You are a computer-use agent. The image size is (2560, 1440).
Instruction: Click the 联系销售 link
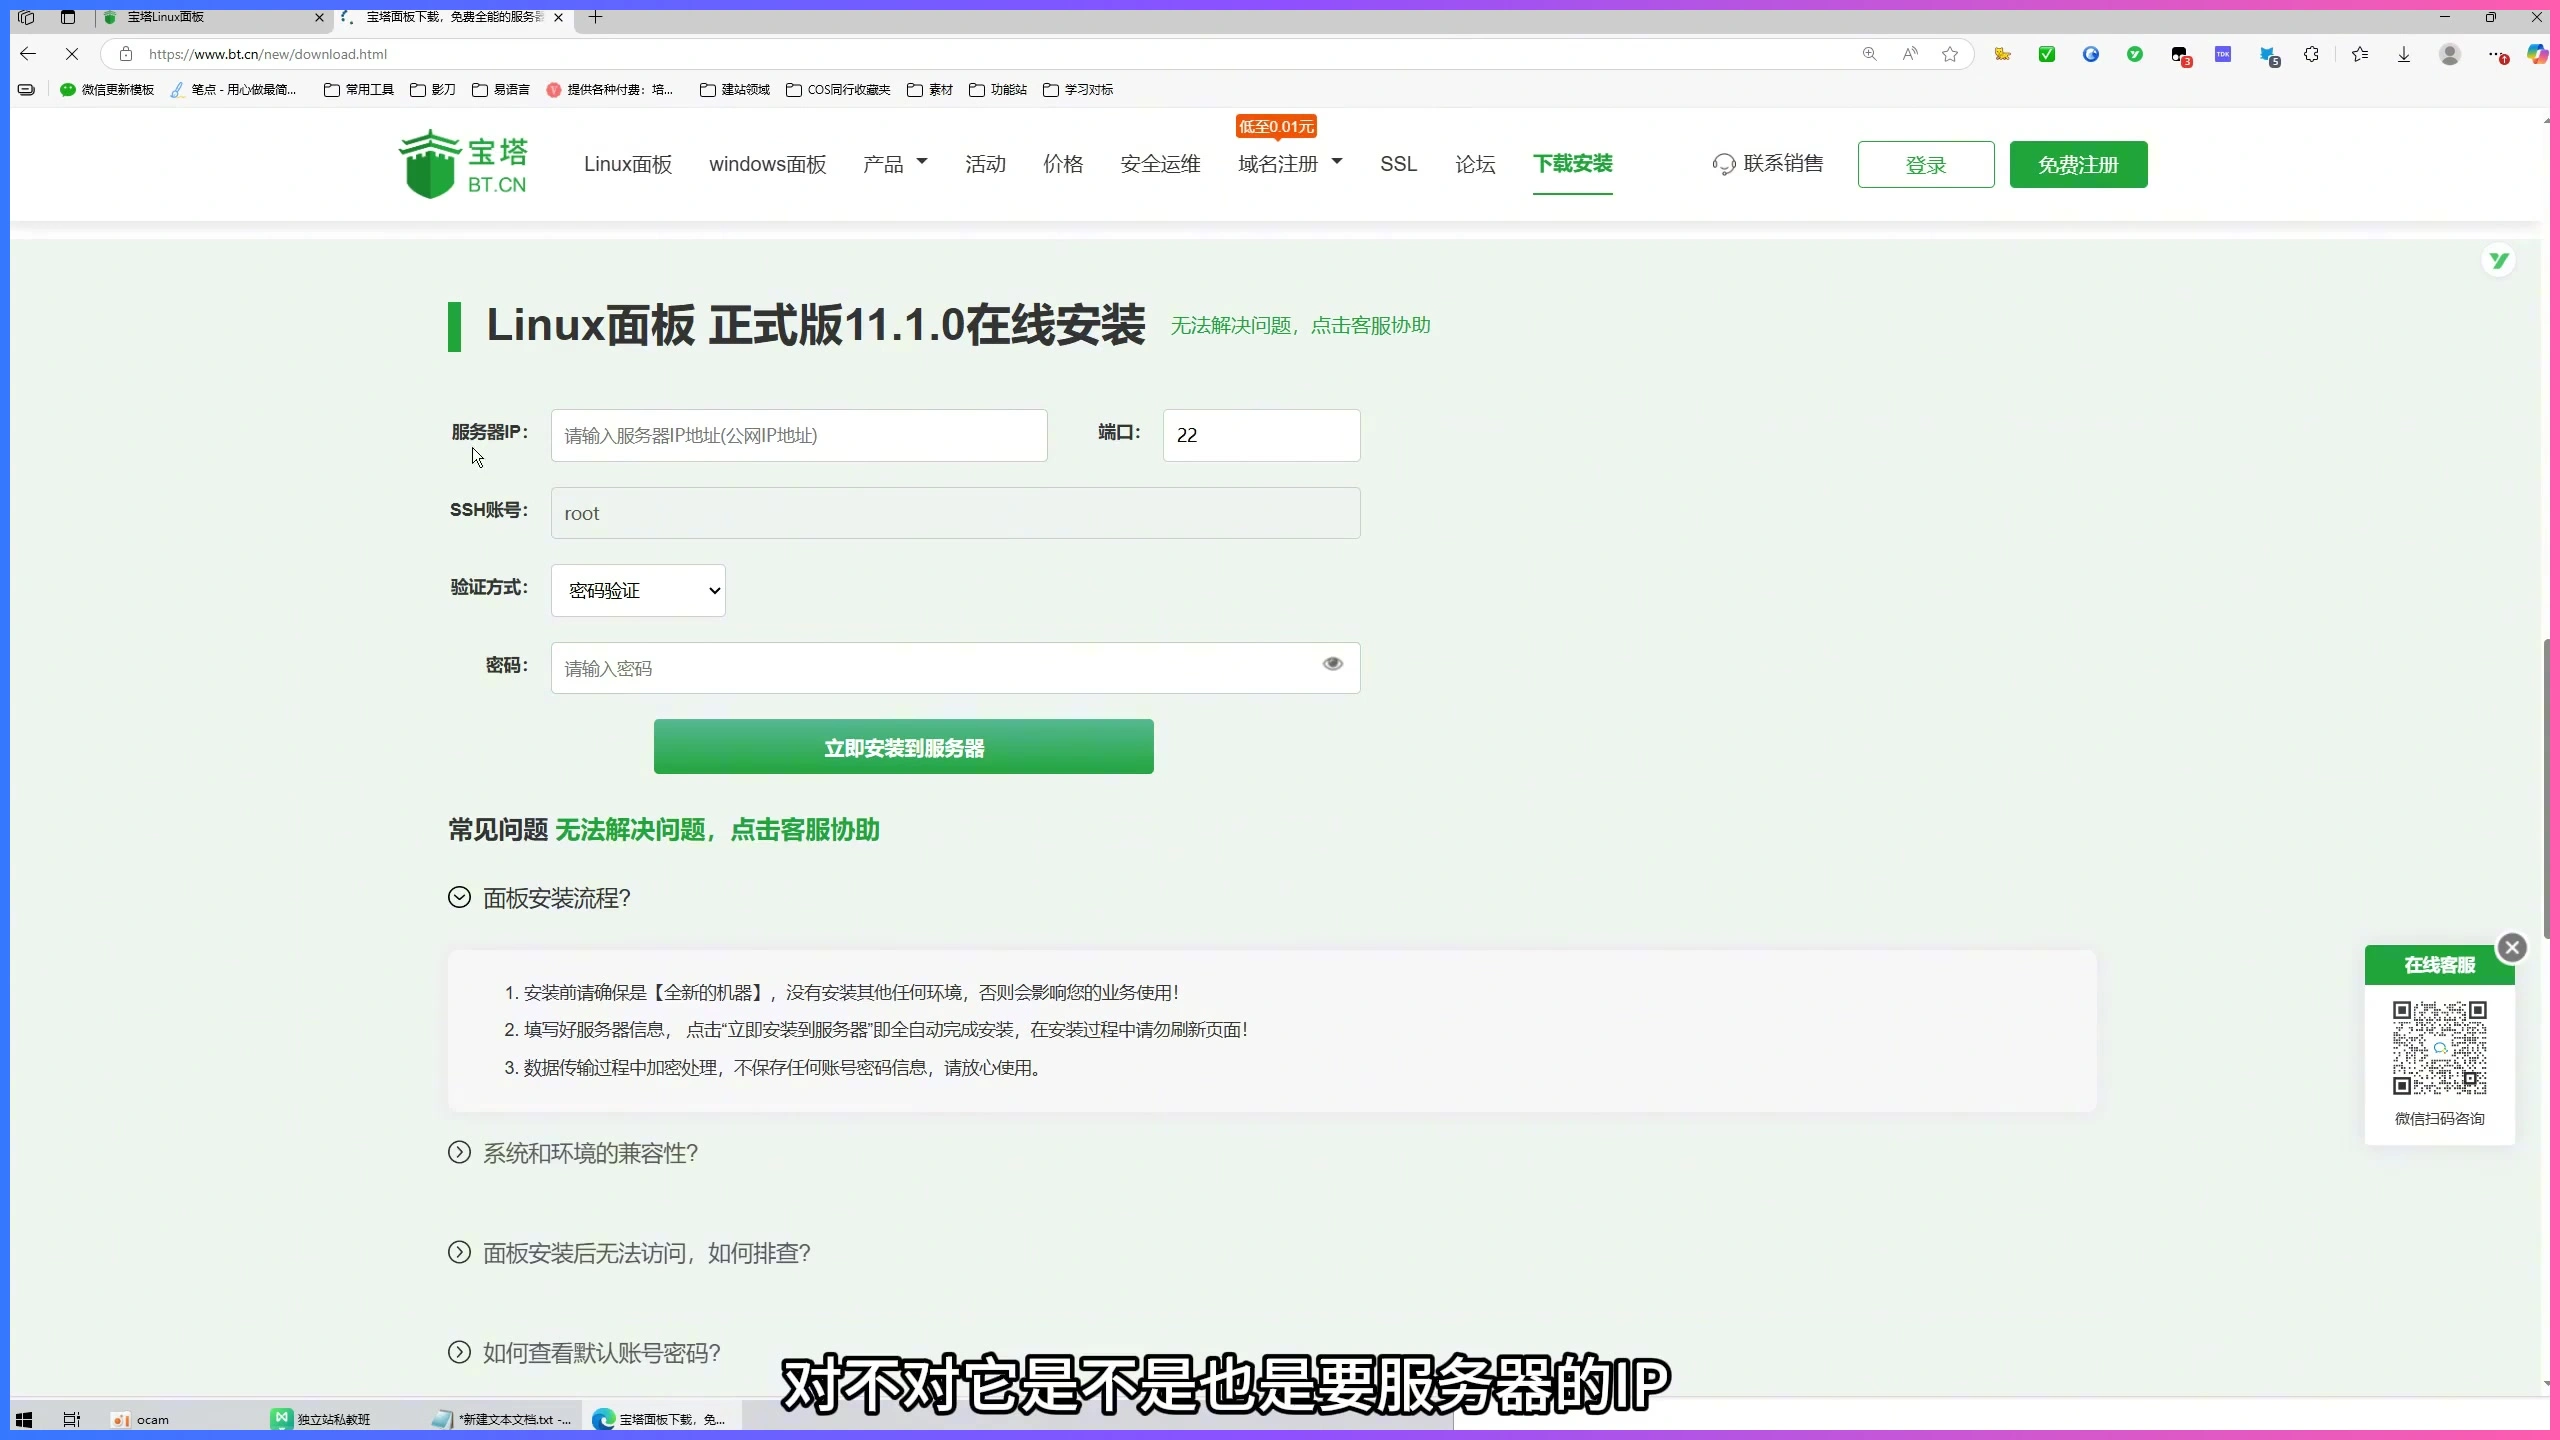pos(1768,164)
